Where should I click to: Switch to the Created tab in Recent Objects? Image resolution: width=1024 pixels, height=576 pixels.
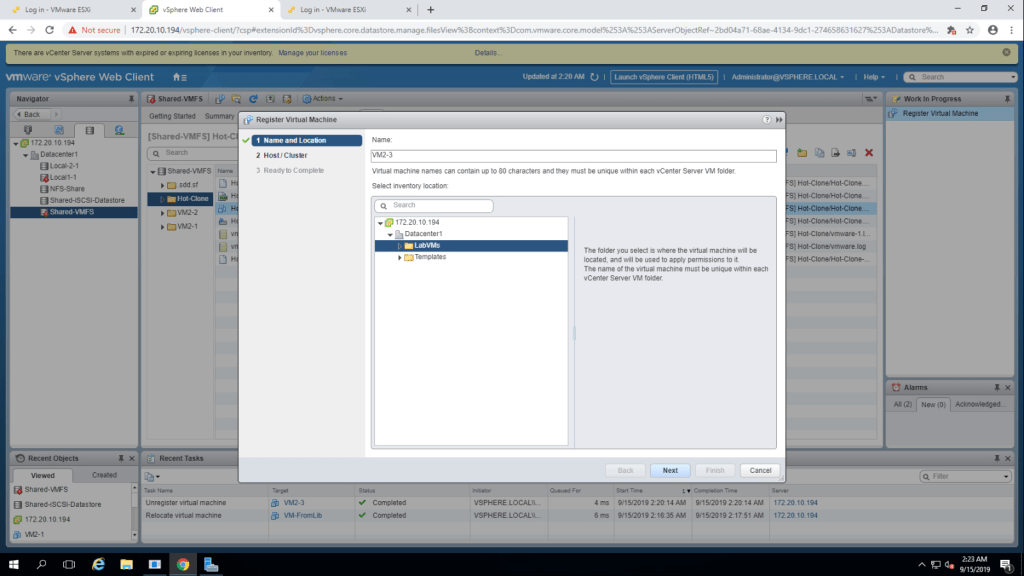click(x=104, y=475)
